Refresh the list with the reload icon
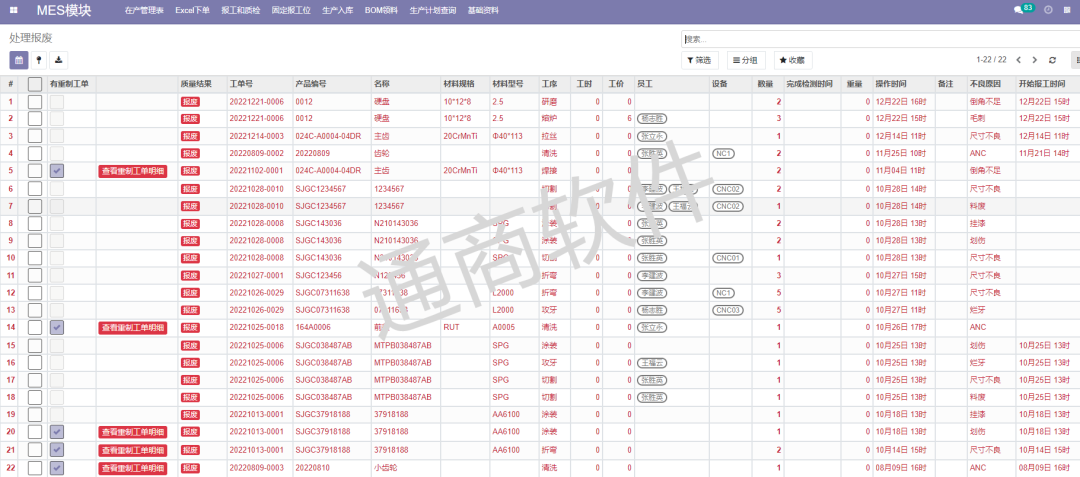 coord(1053,60)
